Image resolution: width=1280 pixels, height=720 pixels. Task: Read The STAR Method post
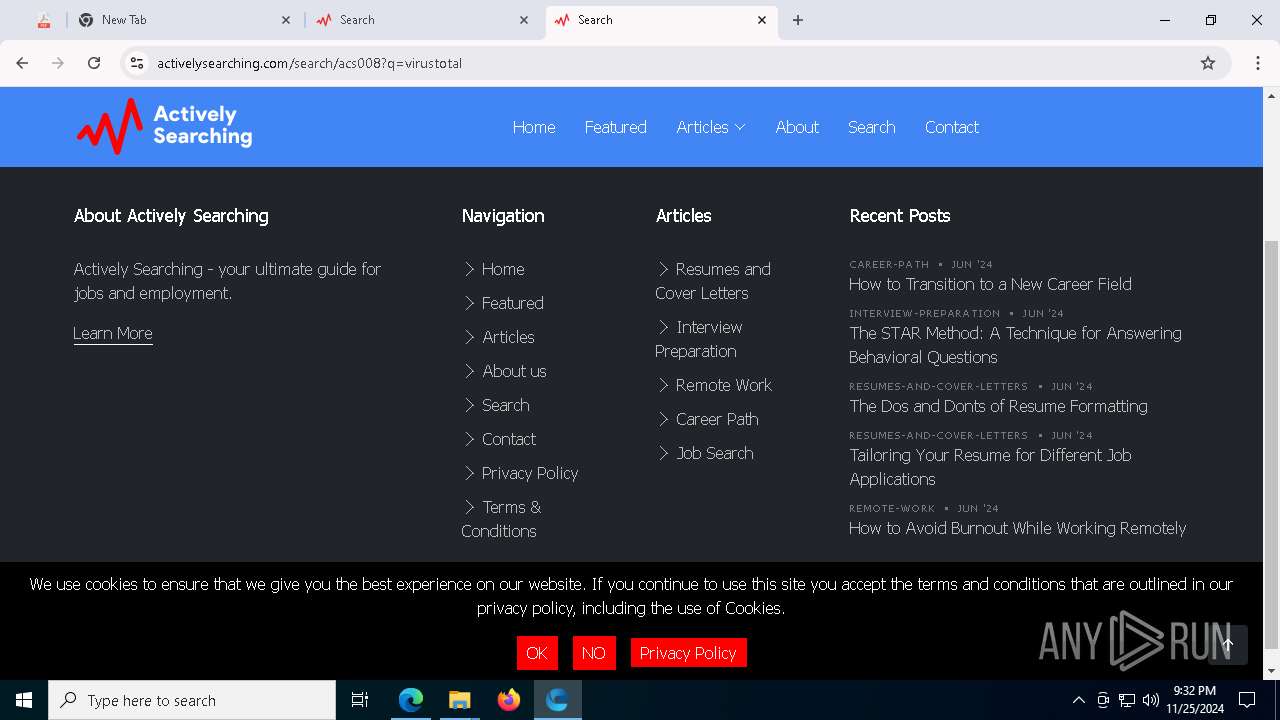point(1015,345)
